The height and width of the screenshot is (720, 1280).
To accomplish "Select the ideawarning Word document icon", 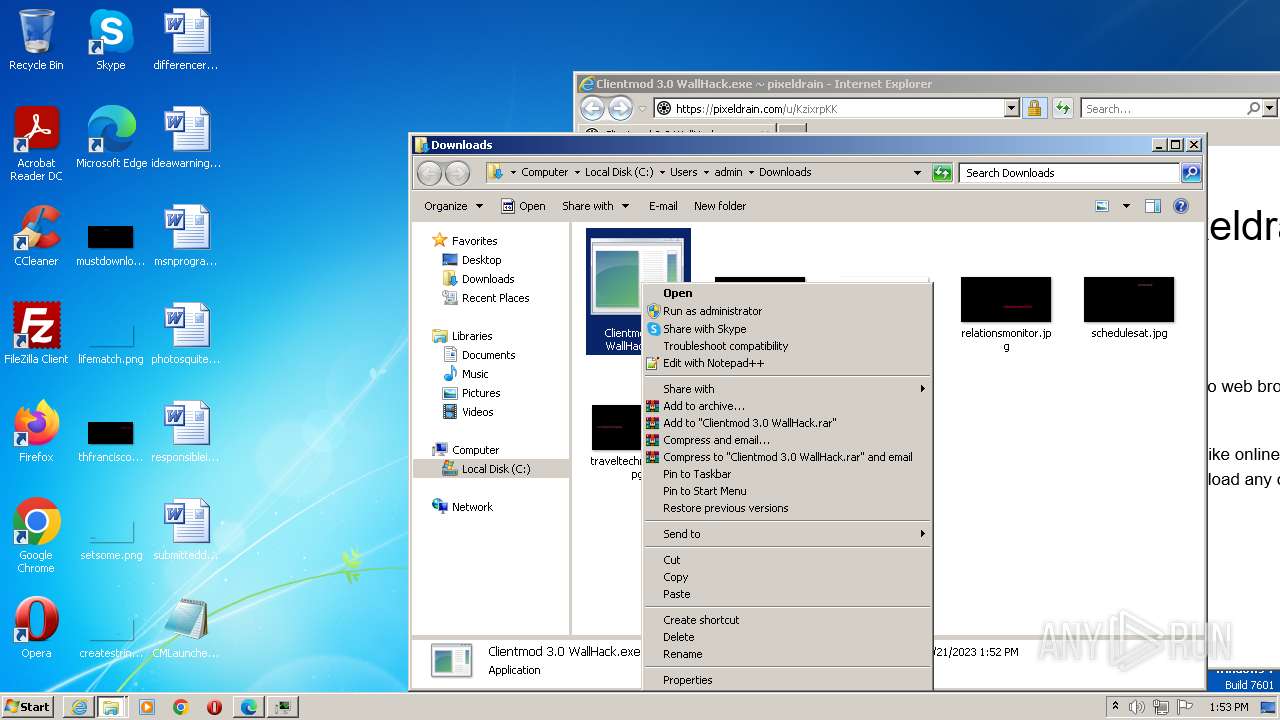I will click(x=186, y=137).
